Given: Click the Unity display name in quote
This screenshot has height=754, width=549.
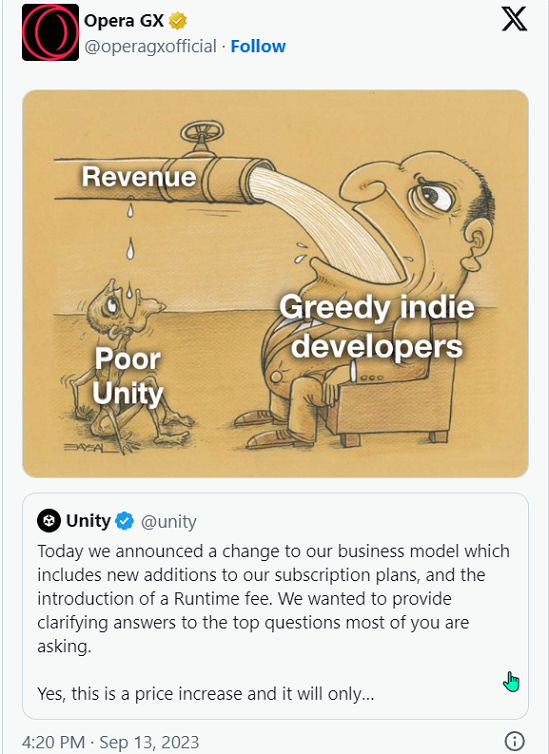Looking at the screenshot, I should tap(88, 521).
